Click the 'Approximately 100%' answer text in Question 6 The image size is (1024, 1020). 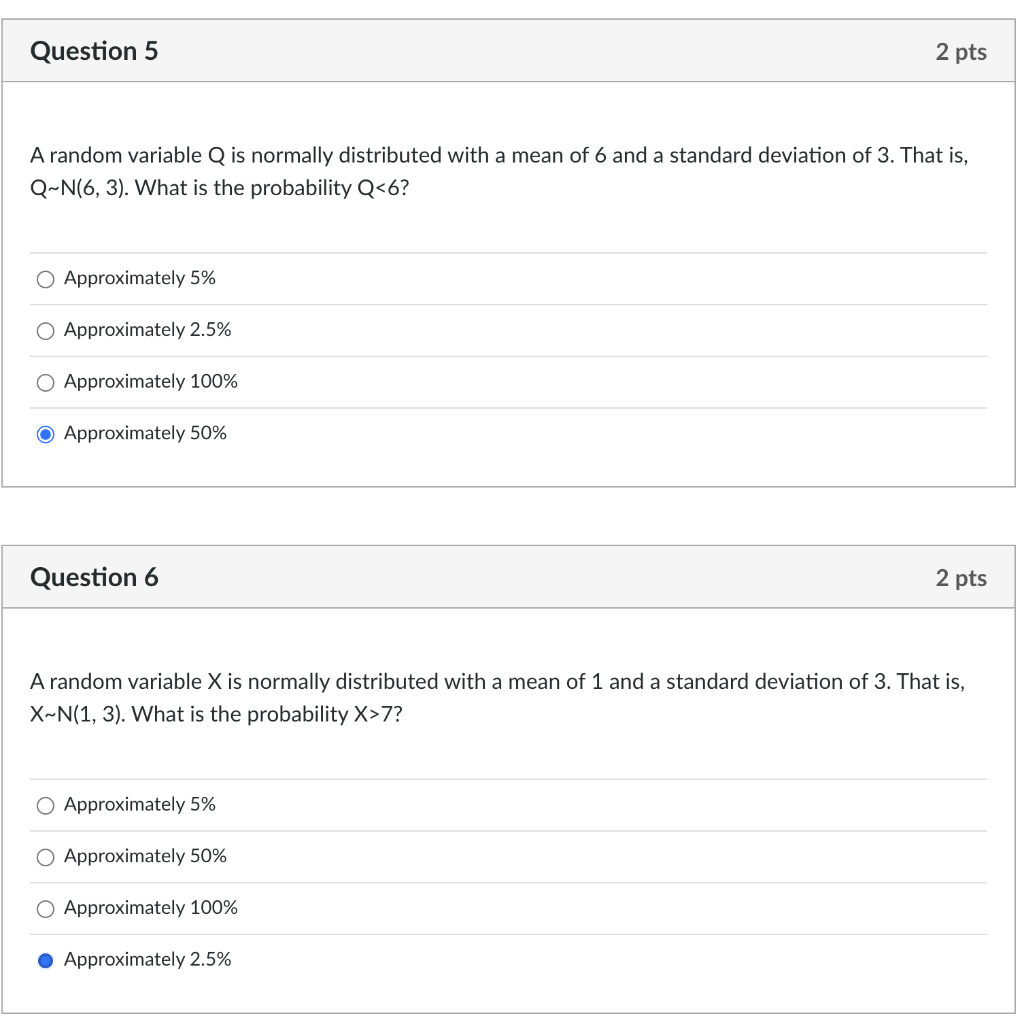150,908
